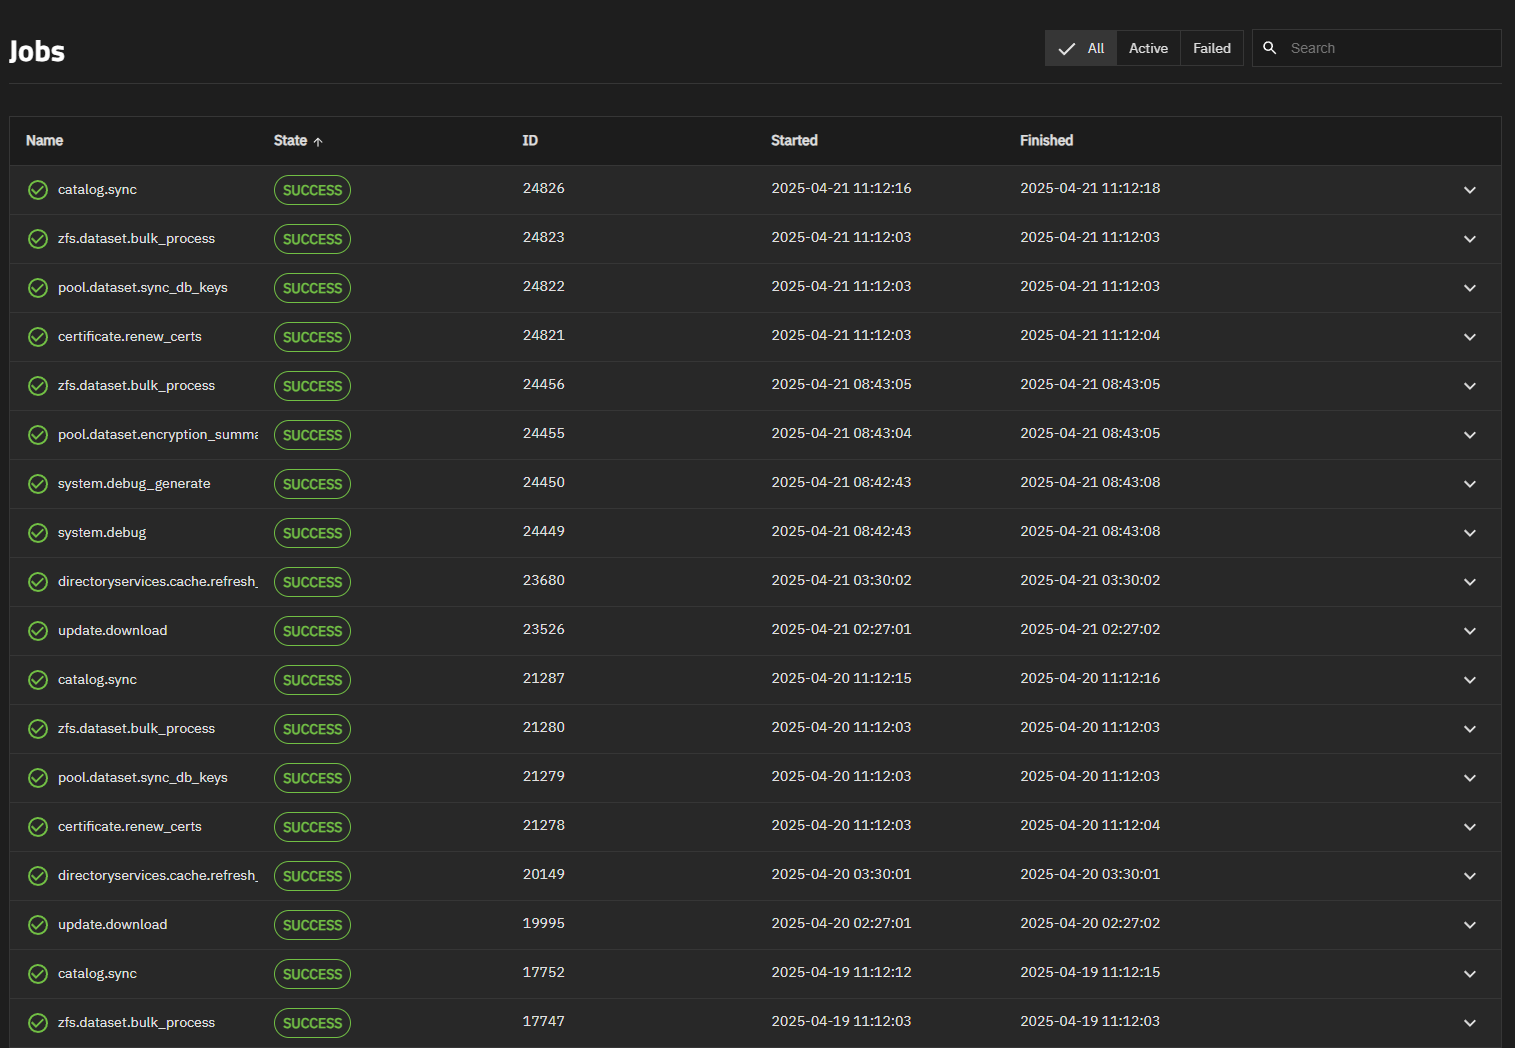The width and height of the screenshot is (1515, 1048).
Task: Click the name certificate.renew_certs of job 24821
Action: [130, 337]
